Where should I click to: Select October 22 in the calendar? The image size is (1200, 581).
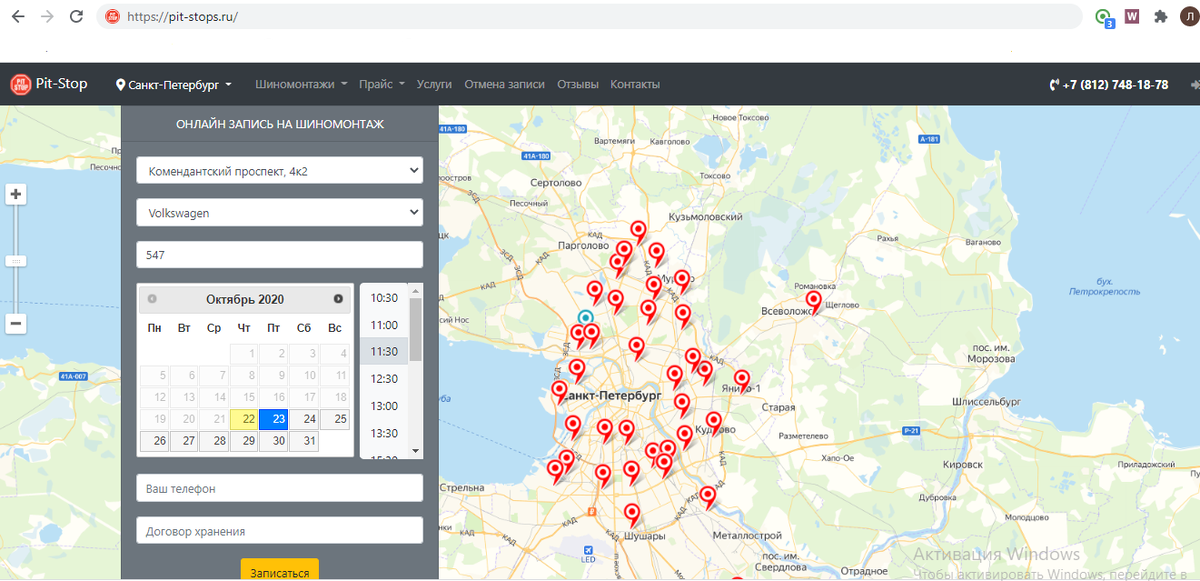(x=244, y=419)
